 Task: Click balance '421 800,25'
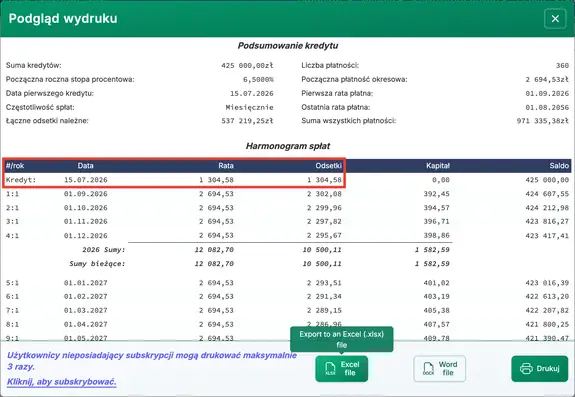(547, 324)
